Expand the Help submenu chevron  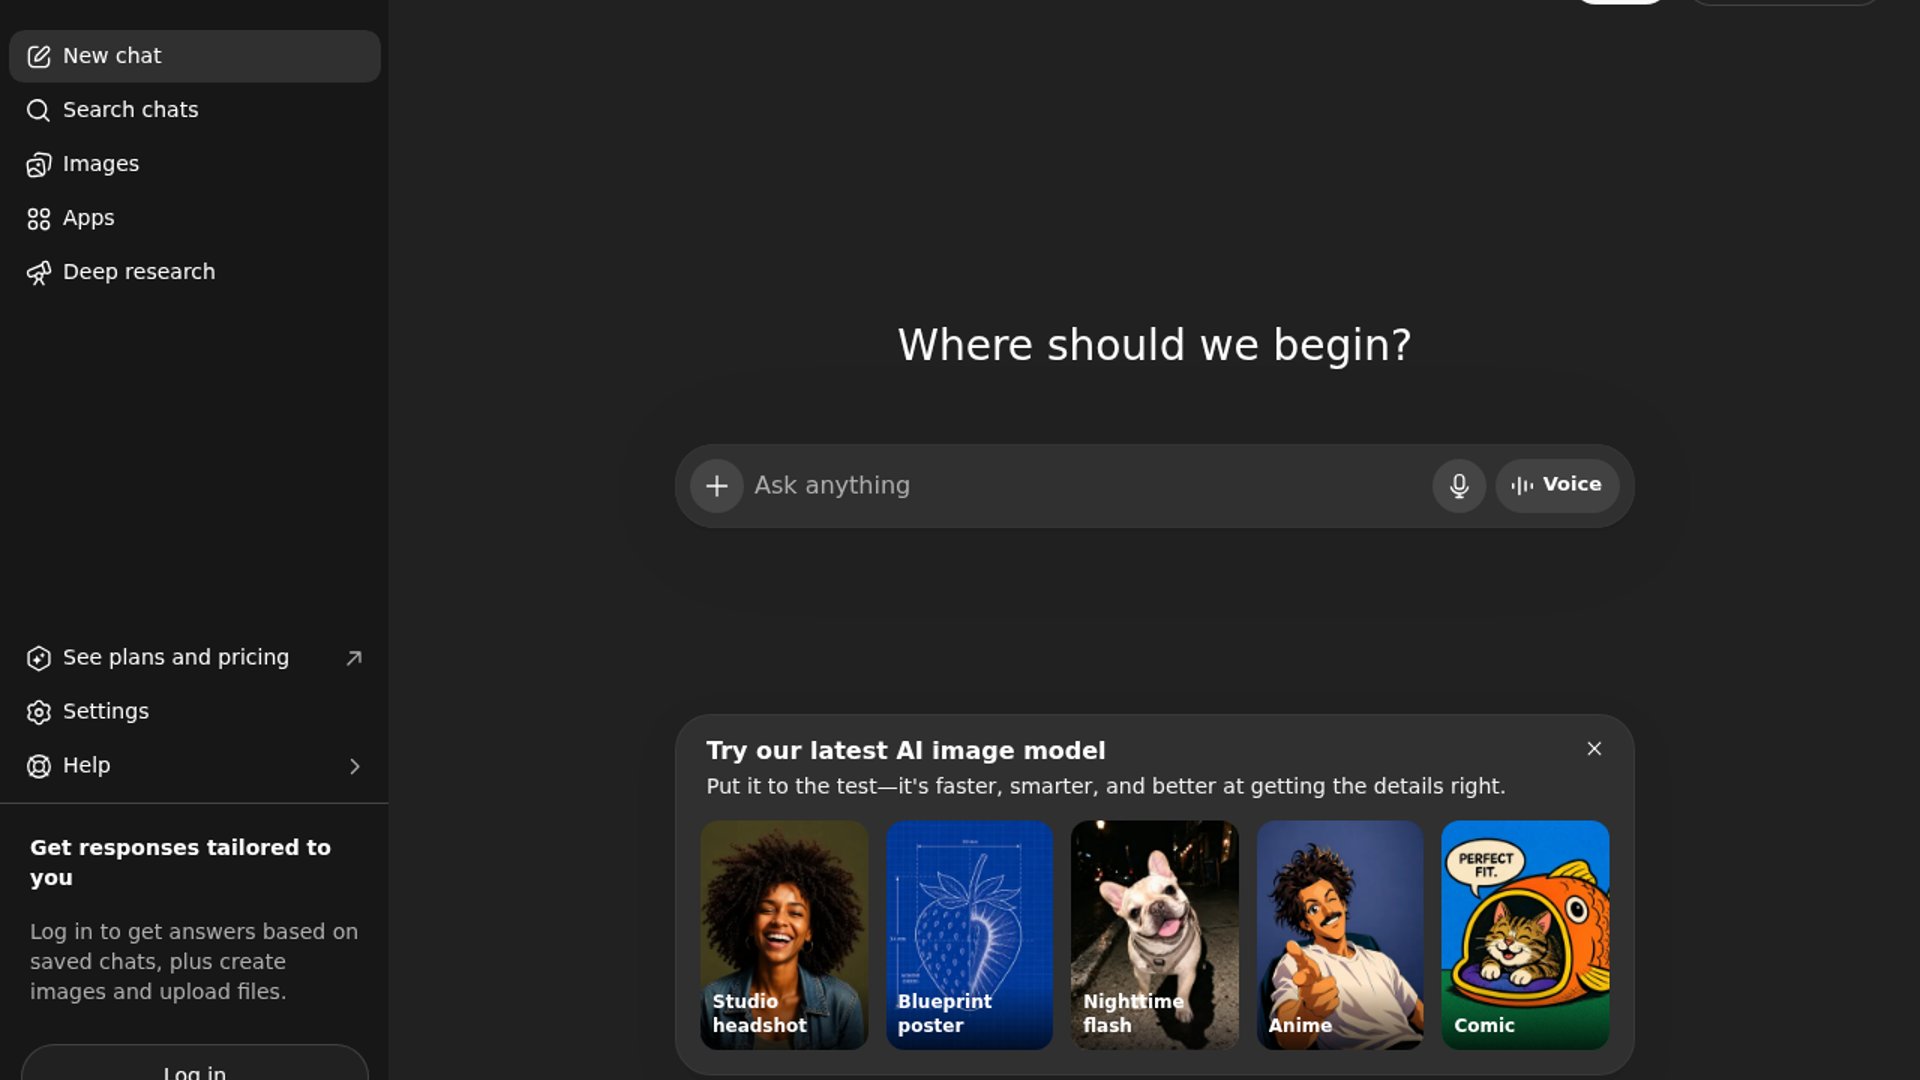click(354, 766)
